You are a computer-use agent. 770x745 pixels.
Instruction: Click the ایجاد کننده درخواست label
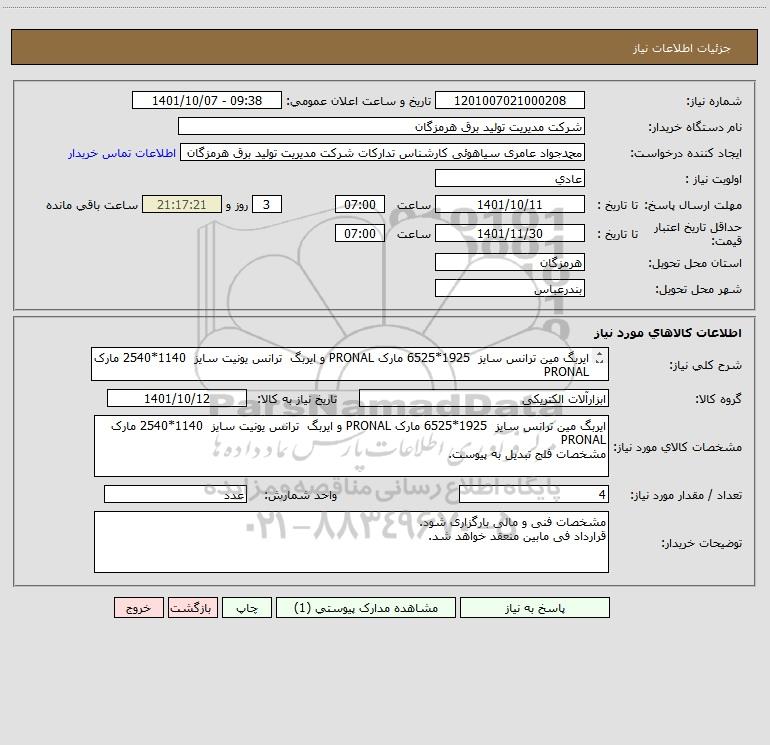point(686,153)
